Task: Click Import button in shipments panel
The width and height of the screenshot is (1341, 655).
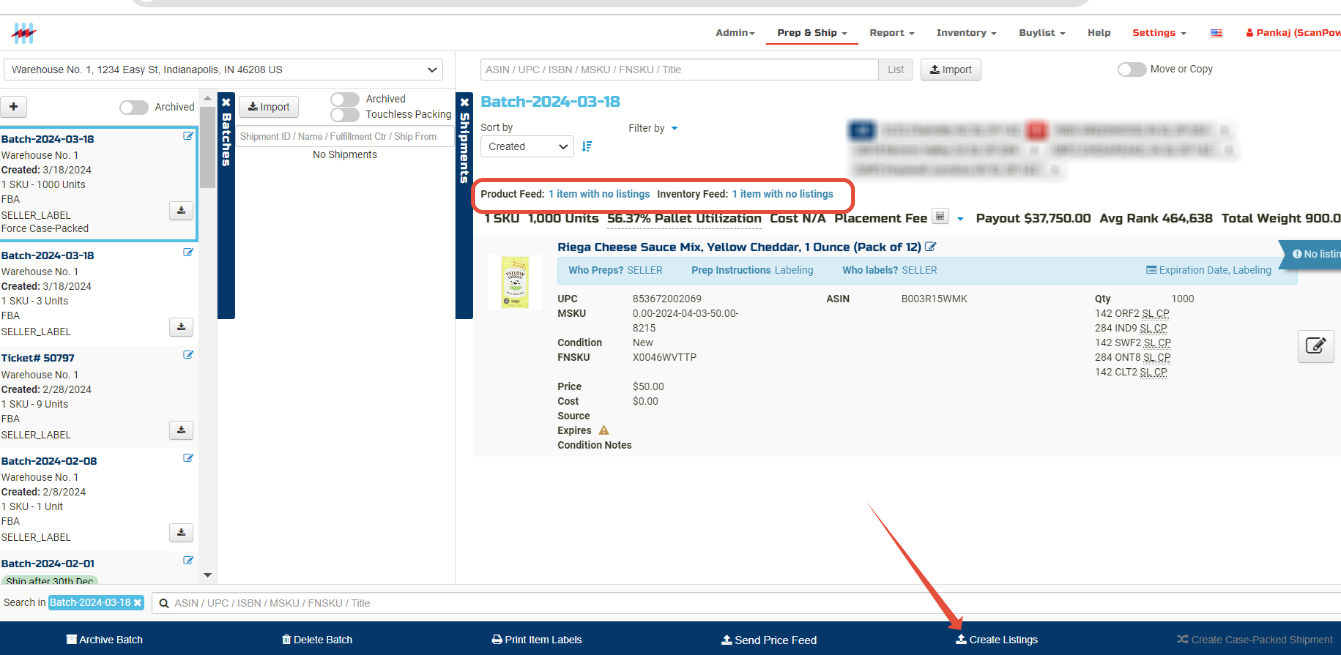Action: point(268,107)
